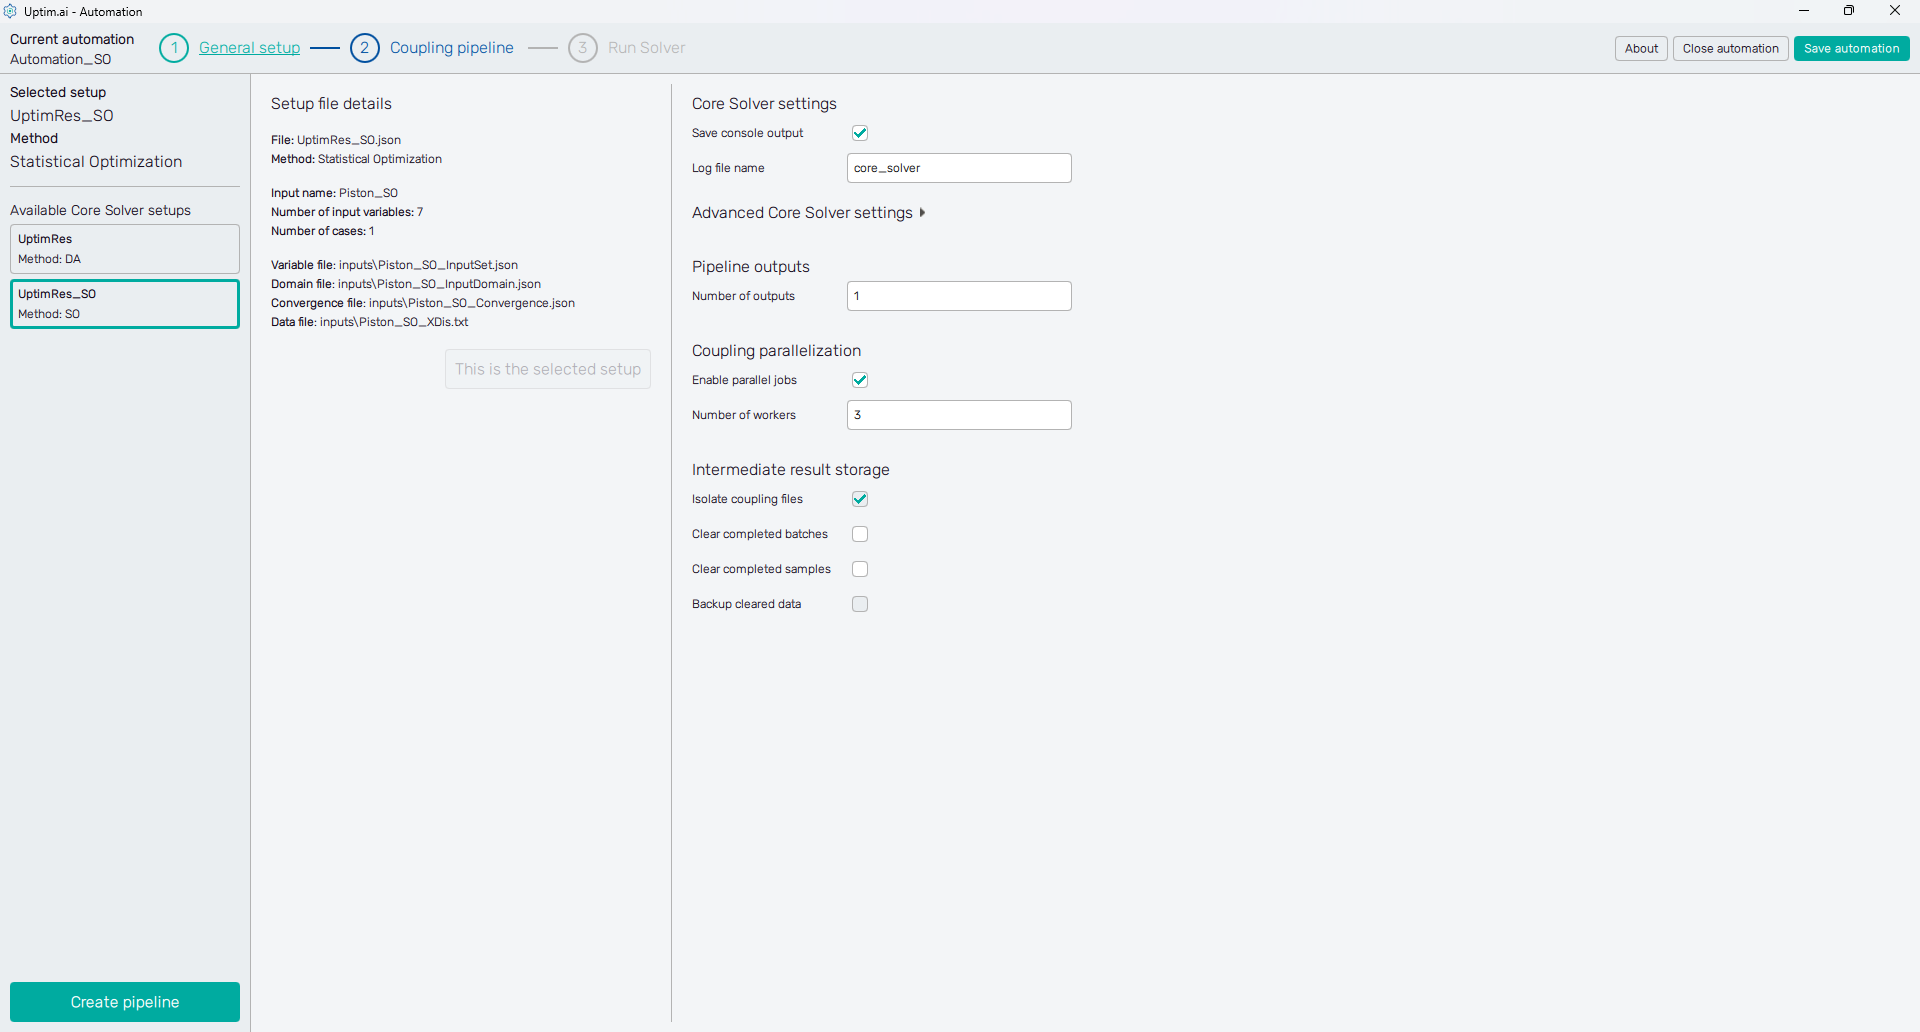Click Close automation button

(1730, 48)
